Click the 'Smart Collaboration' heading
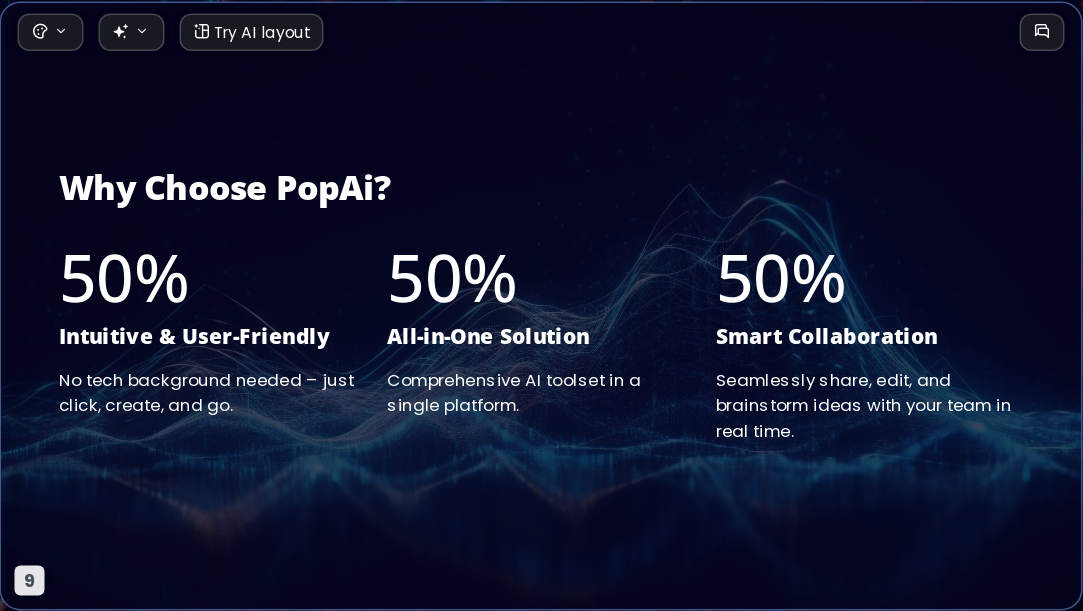The height and width of the screenshot is (611, 1083). click(x=827, y=337)
